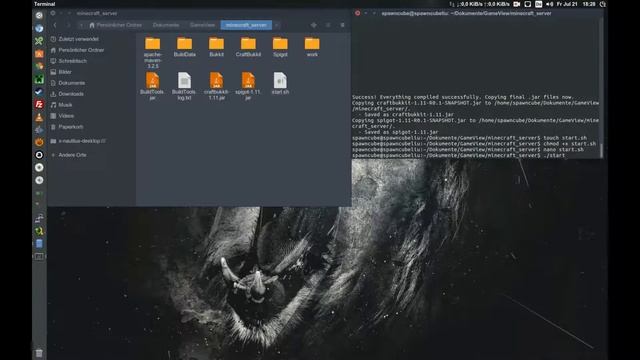640x360 pixels.
Task: Launch the Steam icon in dock
Action: (x=39, y=92)
